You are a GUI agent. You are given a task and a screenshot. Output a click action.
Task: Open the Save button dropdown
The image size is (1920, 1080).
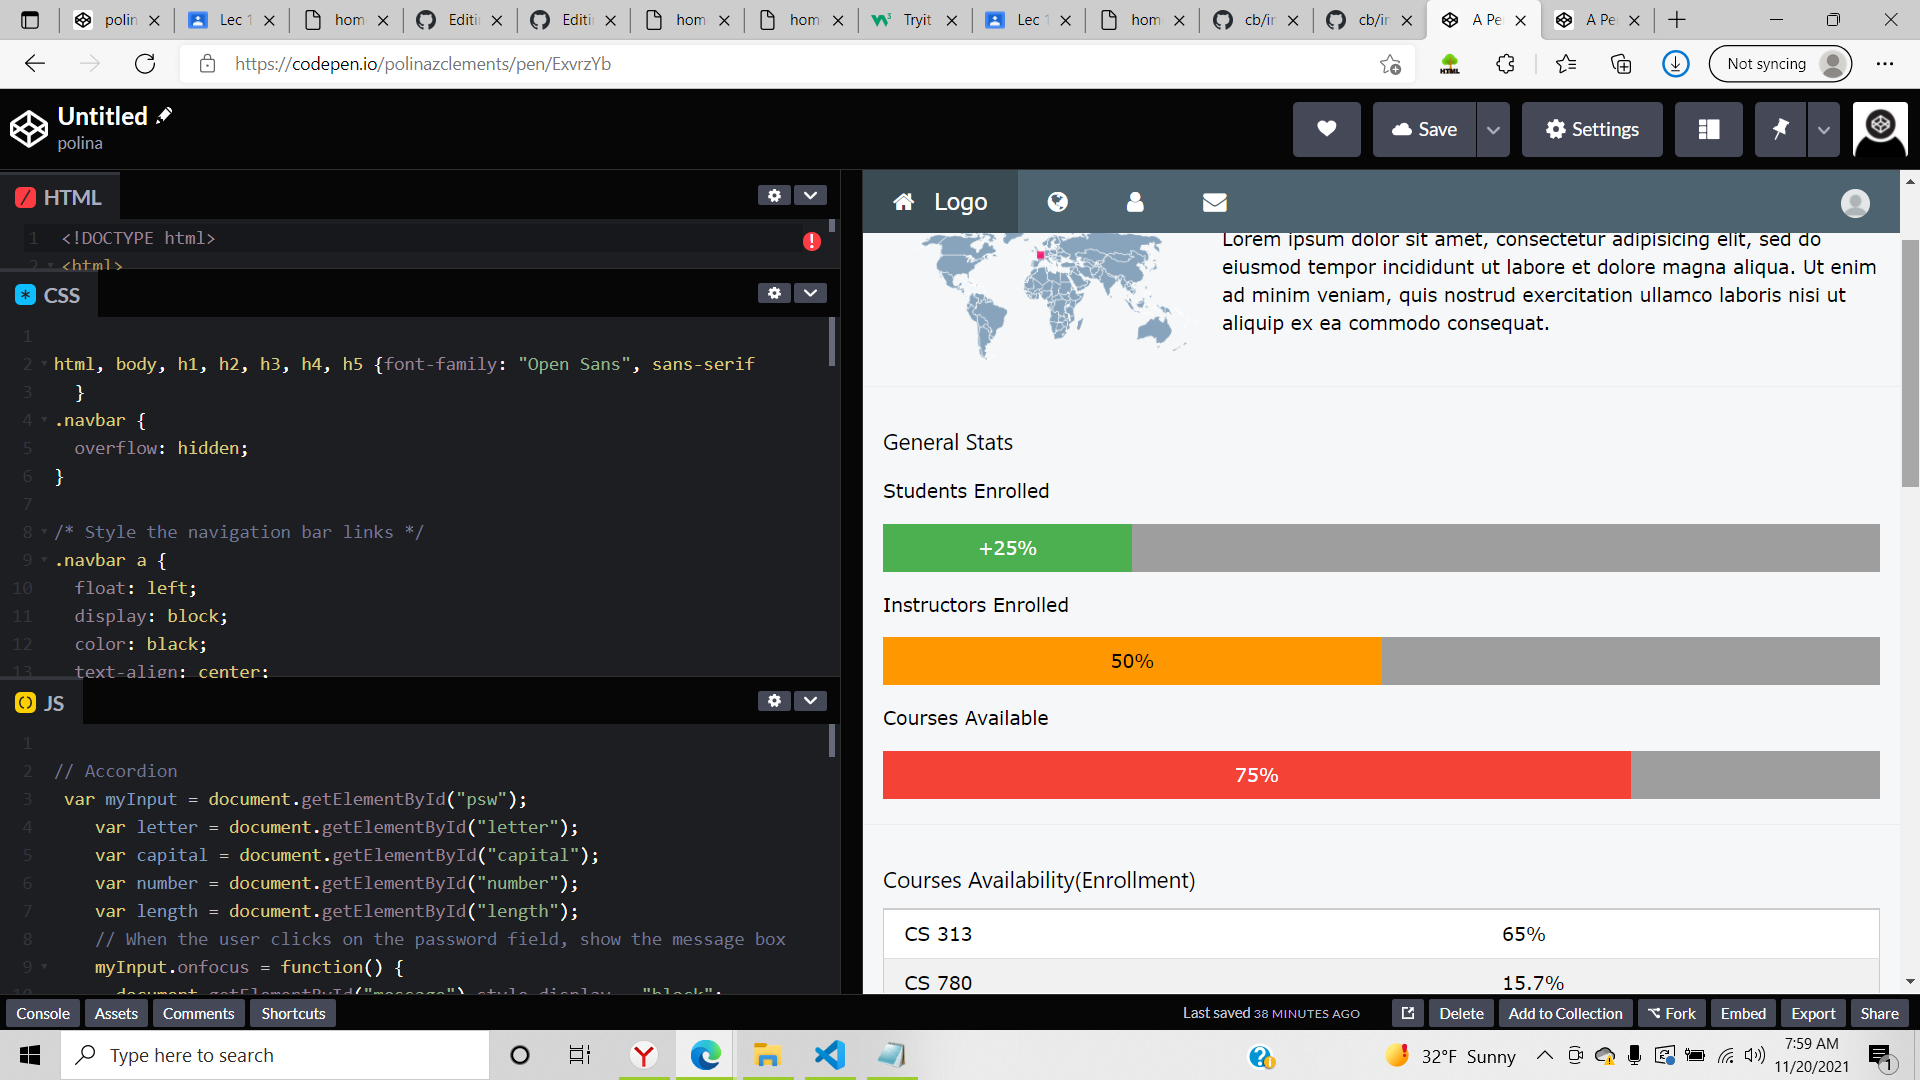pyautogui.click(x=1493, y=129)
